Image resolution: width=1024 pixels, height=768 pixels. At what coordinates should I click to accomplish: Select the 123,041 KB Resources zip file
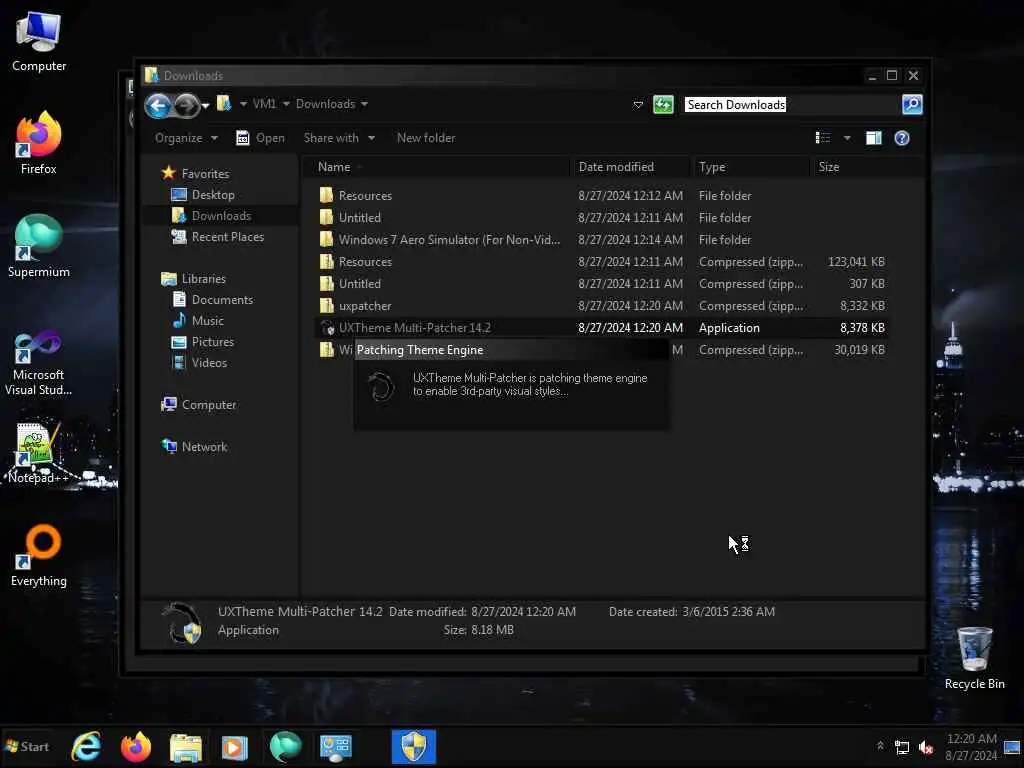click(x=601, y=262)
